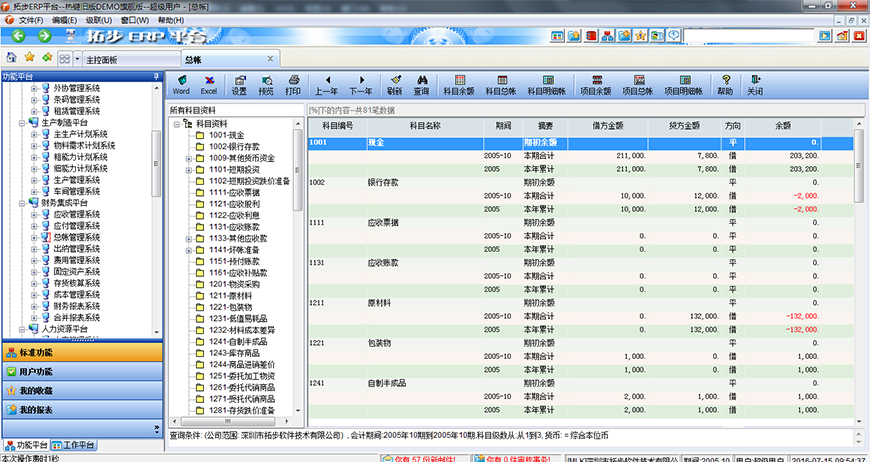Export the ledger to Word

pos(181,84)
